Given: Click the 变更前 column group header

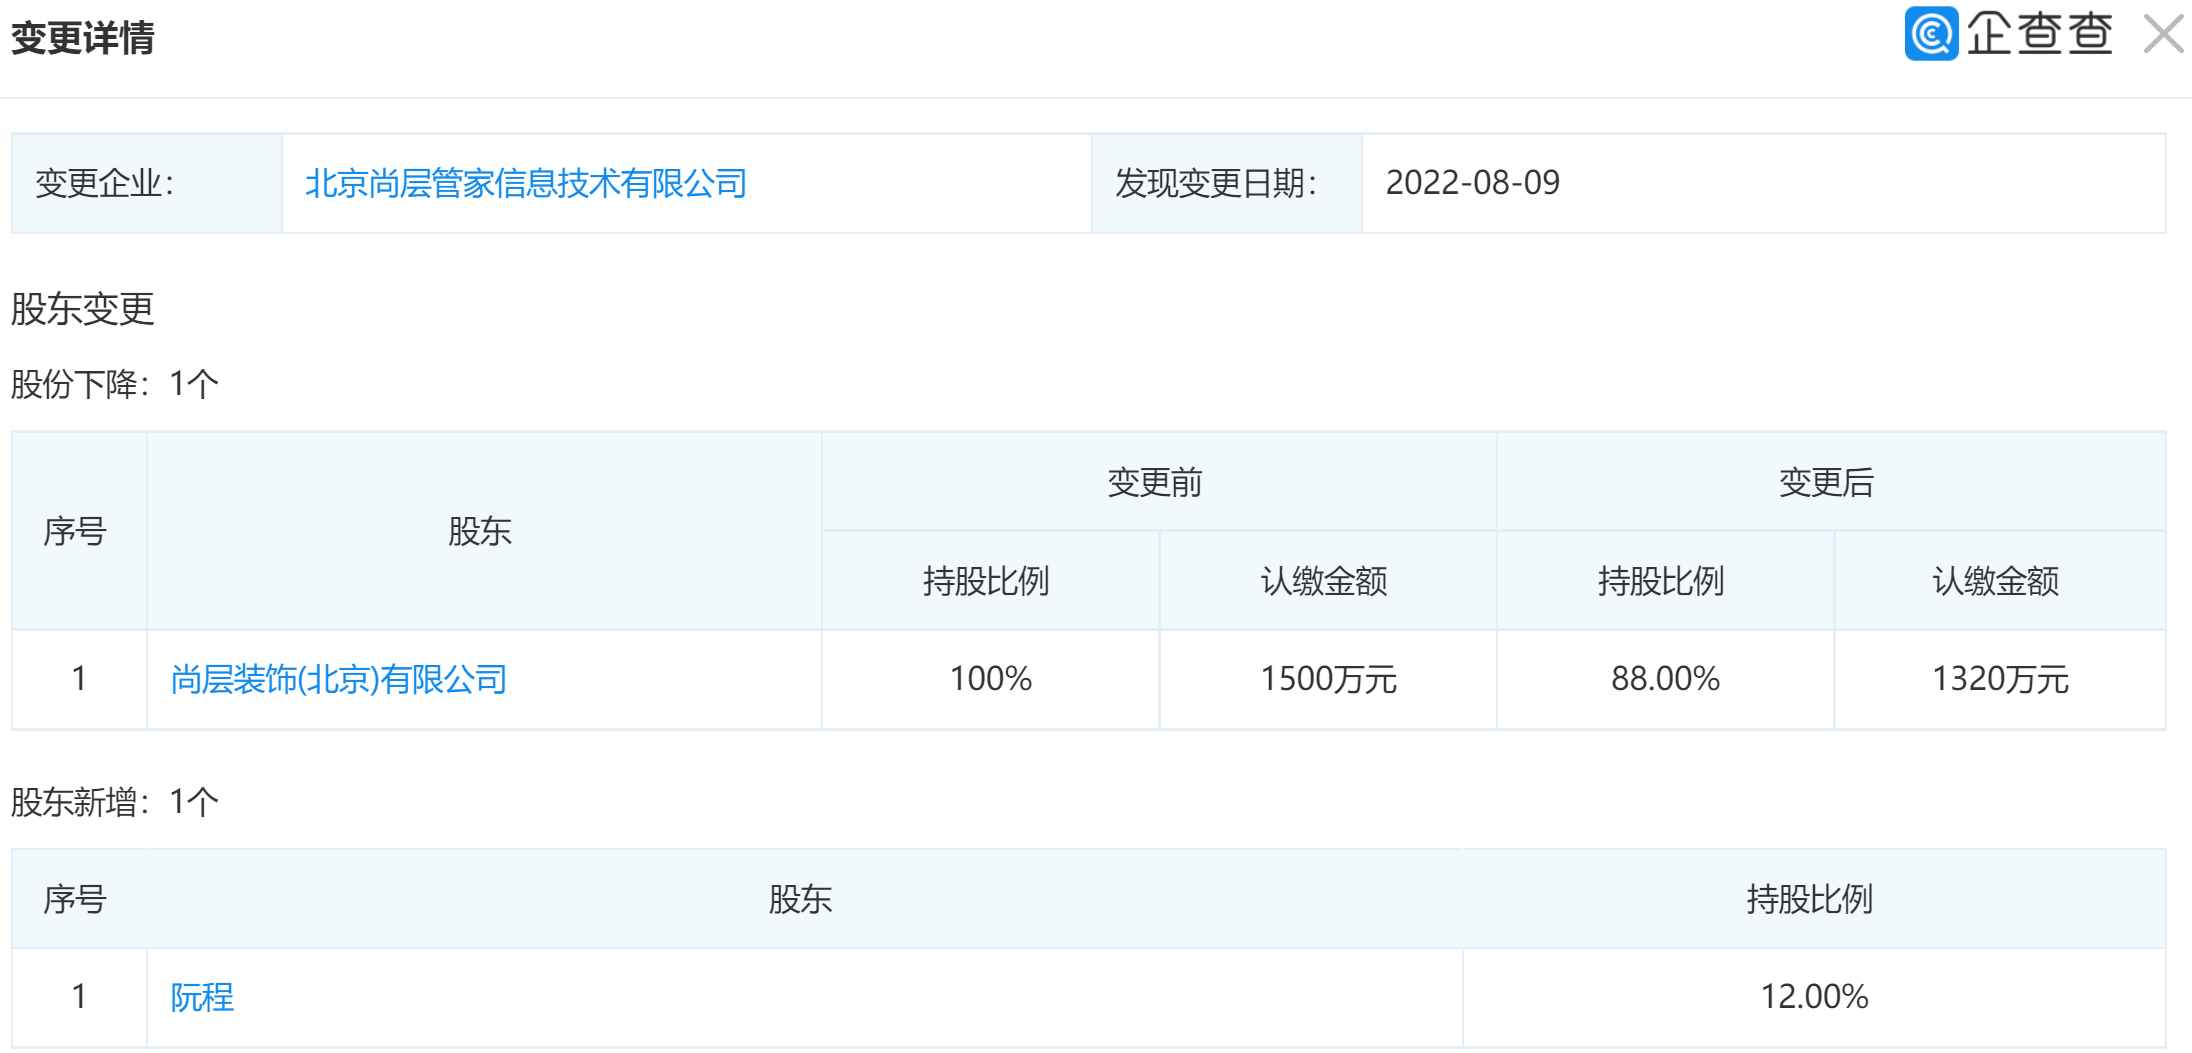Looking at the screenshot, I should [x=1154, y=483].
